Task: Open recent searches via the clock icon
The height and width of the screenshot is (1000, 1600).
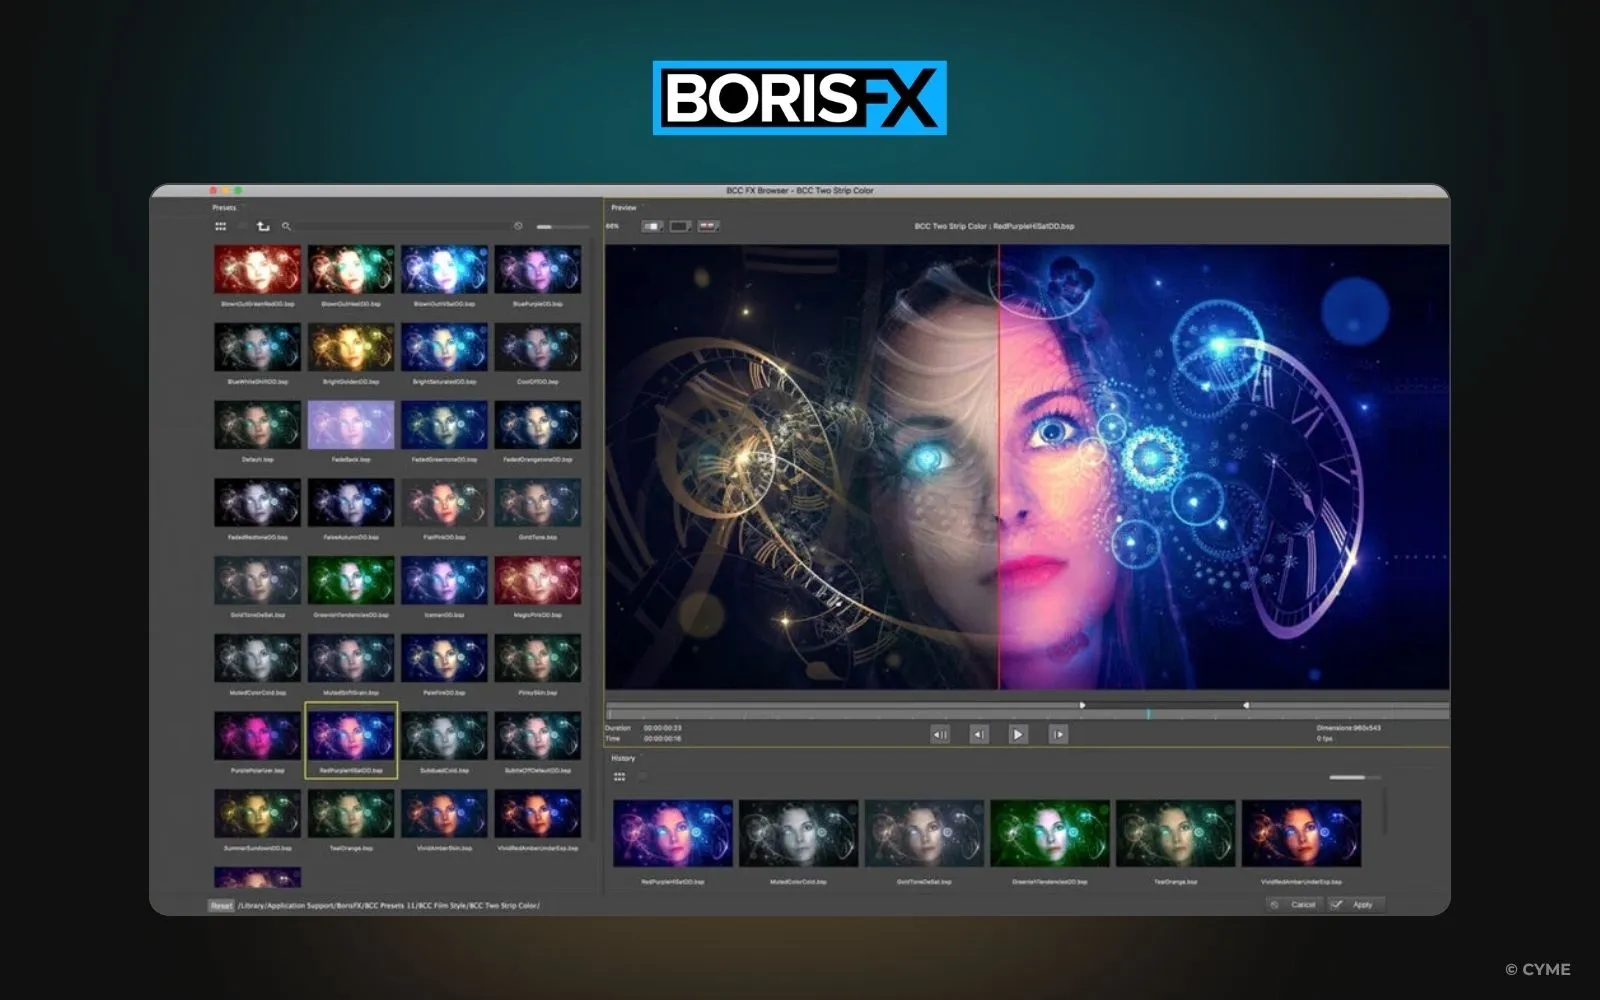Action: pyautogui.click(x=518, y=226)
